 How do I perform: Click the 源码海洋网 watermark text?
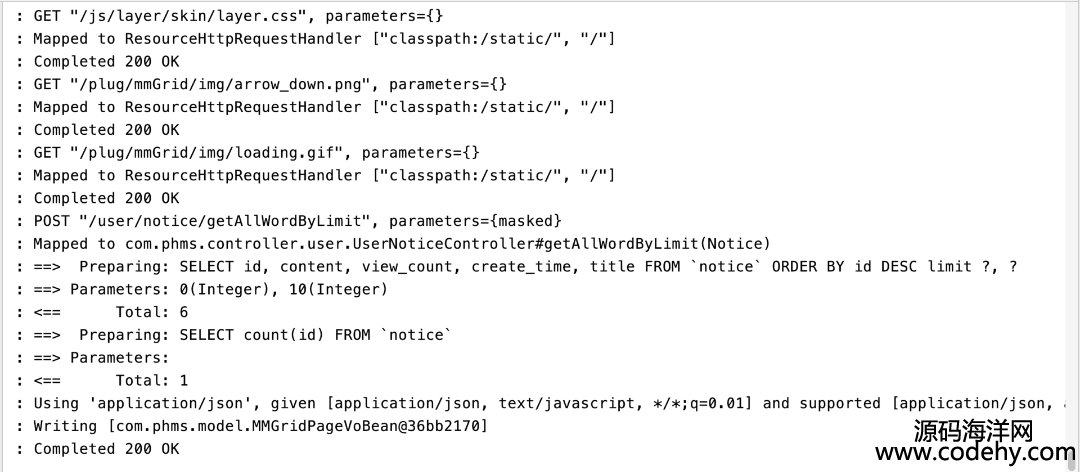(974, 431)
